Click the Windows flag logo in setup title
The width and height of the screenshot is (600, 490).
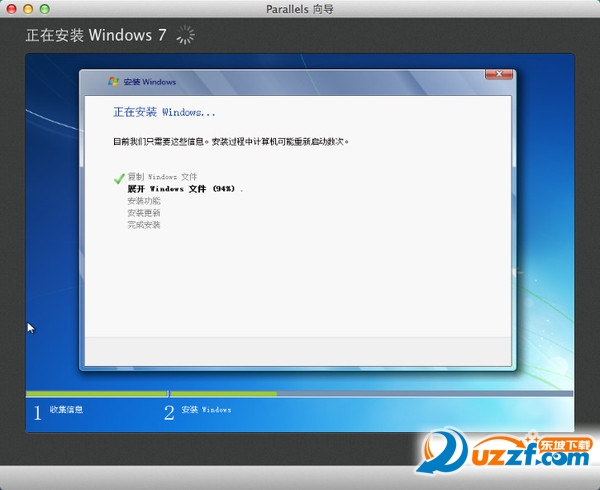113,81
